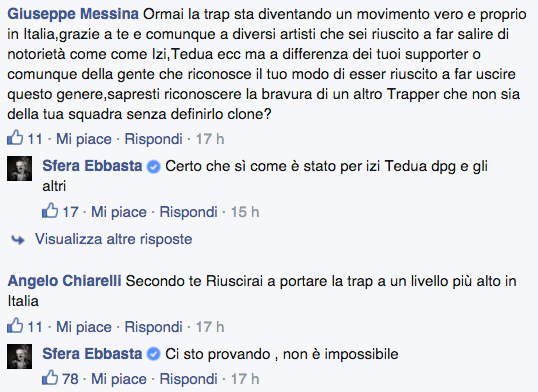Image resolution: width=538 pixels, height=392 pixels.
Task: Click the reply arrow icon beside Visualizza altre risposte
Action: [x=18, y=240]
